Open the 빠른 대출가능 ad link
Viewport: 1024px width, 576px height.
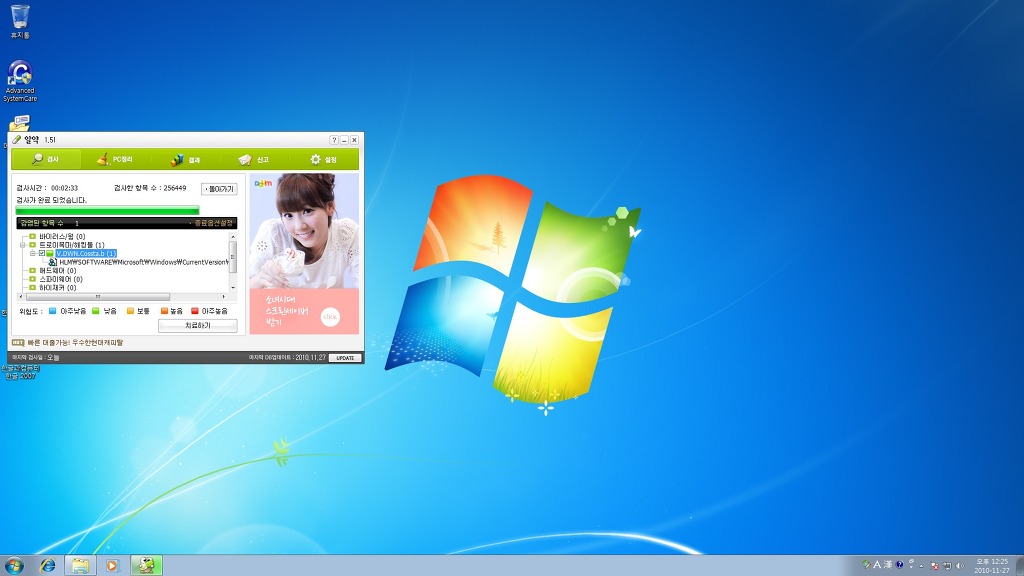(75, 342)
